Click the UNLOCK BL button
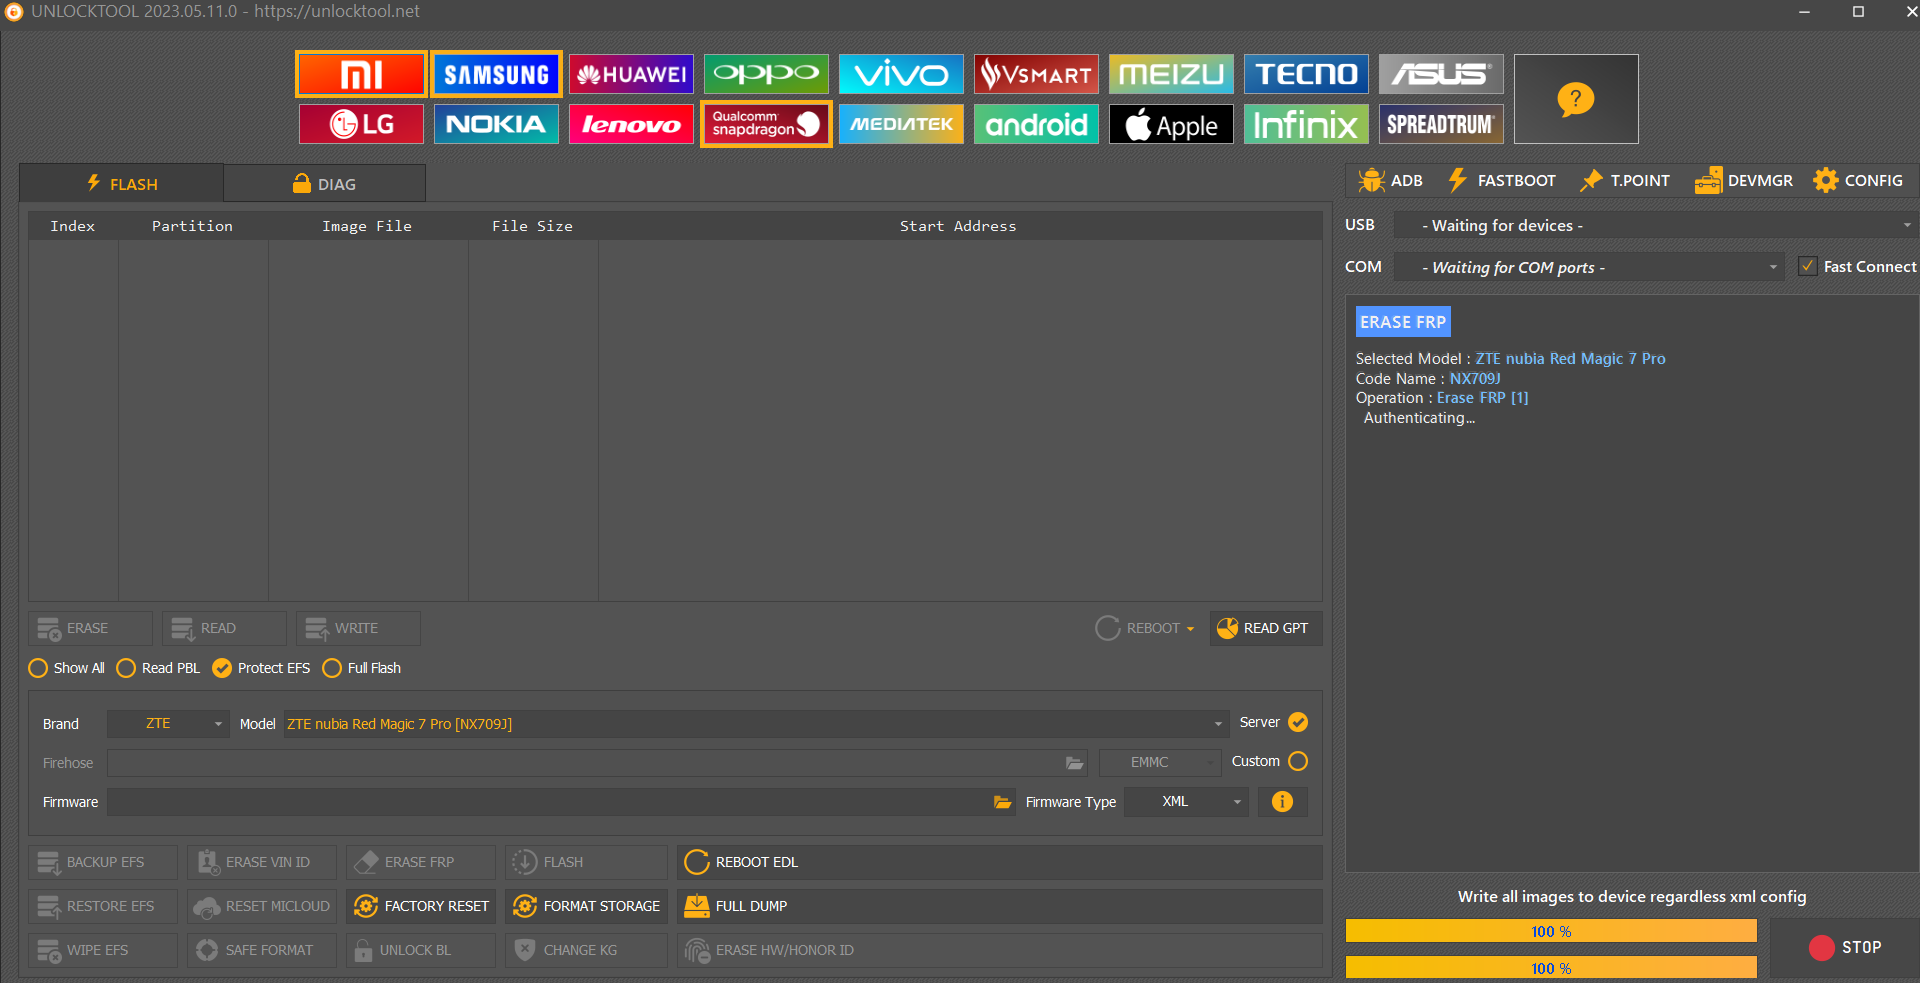 click(x=421, y=950)
